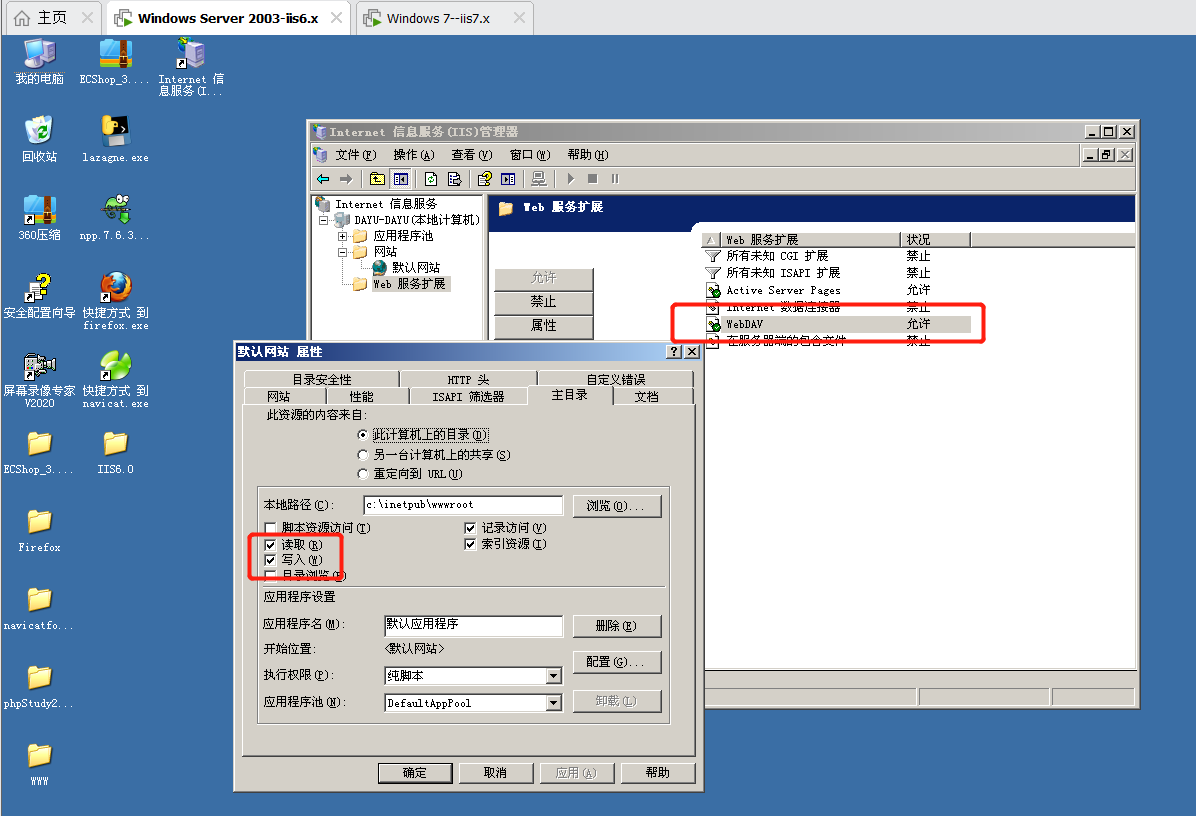Click the 禁止 button in Web 服务扩展 pane
Viewport: 1196px width, 816px height.
coord(543,302)
